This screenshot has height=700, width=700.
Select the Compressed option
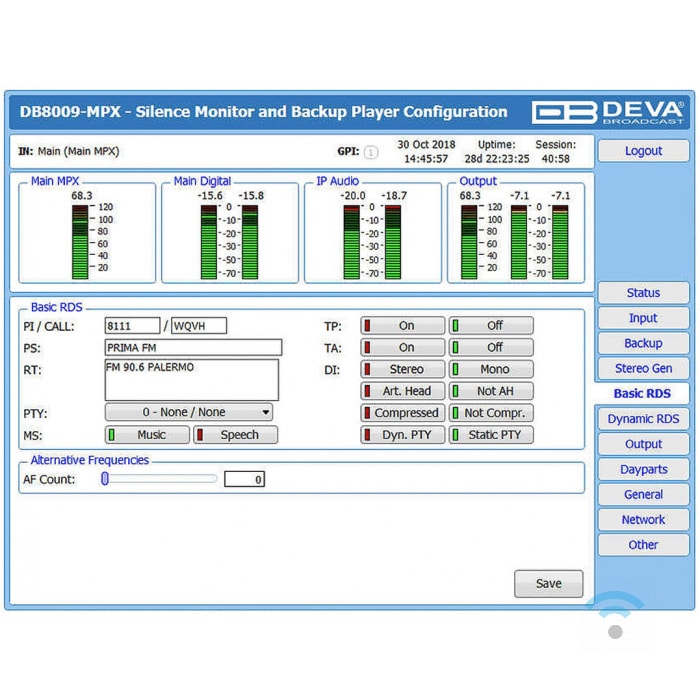(x=403, y=413)
